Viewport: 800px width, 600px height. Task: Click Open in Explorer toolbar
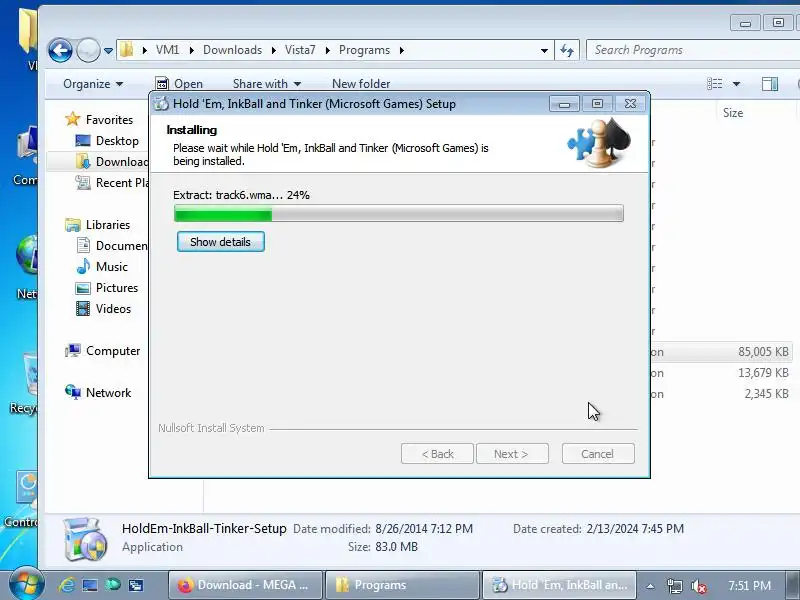click(179, 84)
